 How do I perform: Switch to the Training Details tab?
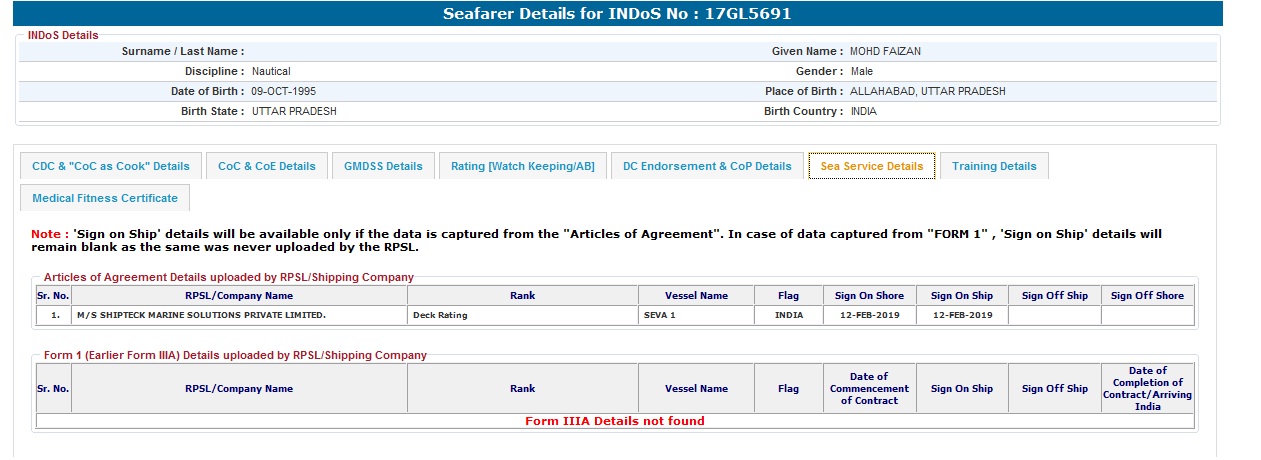tap(994, 166)
